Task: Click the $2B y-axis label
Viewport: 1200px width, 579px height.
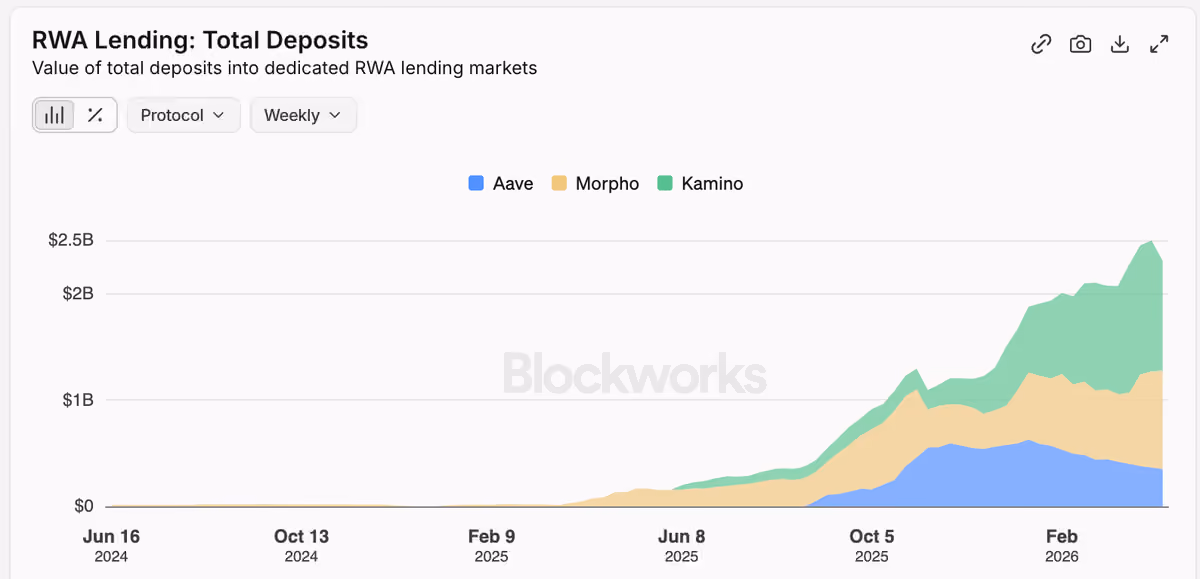Action: [x=77, y=294]
